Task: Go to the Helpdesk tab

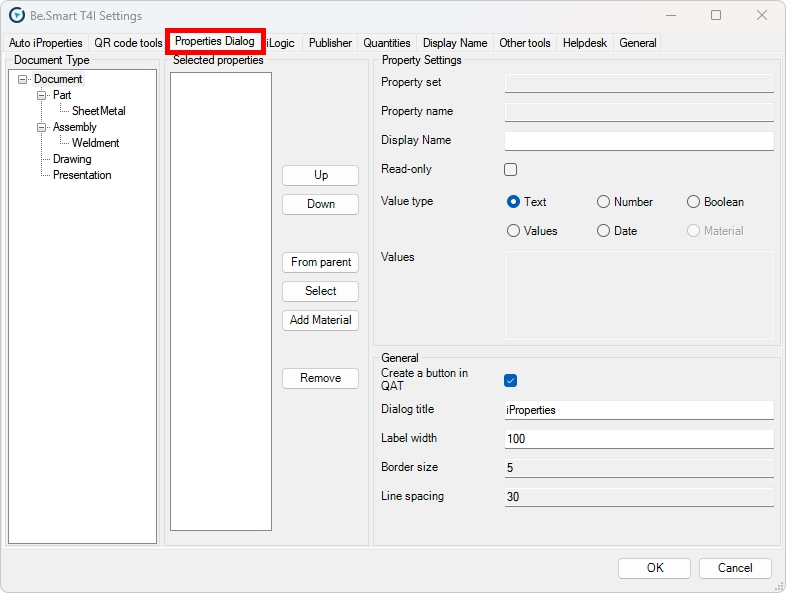Action: [x=585, y=43]
